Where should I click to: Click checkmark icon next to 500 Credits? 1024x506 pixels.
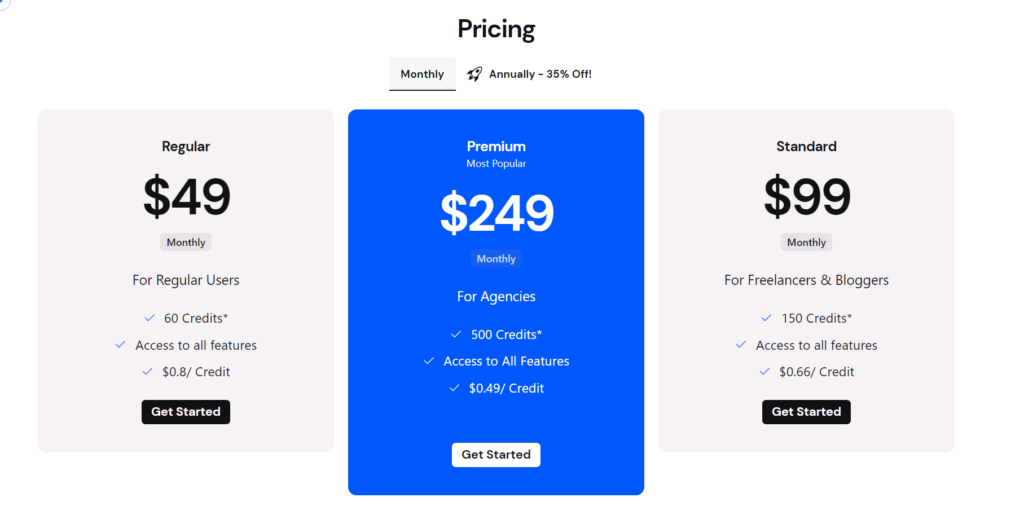point(456,334)
